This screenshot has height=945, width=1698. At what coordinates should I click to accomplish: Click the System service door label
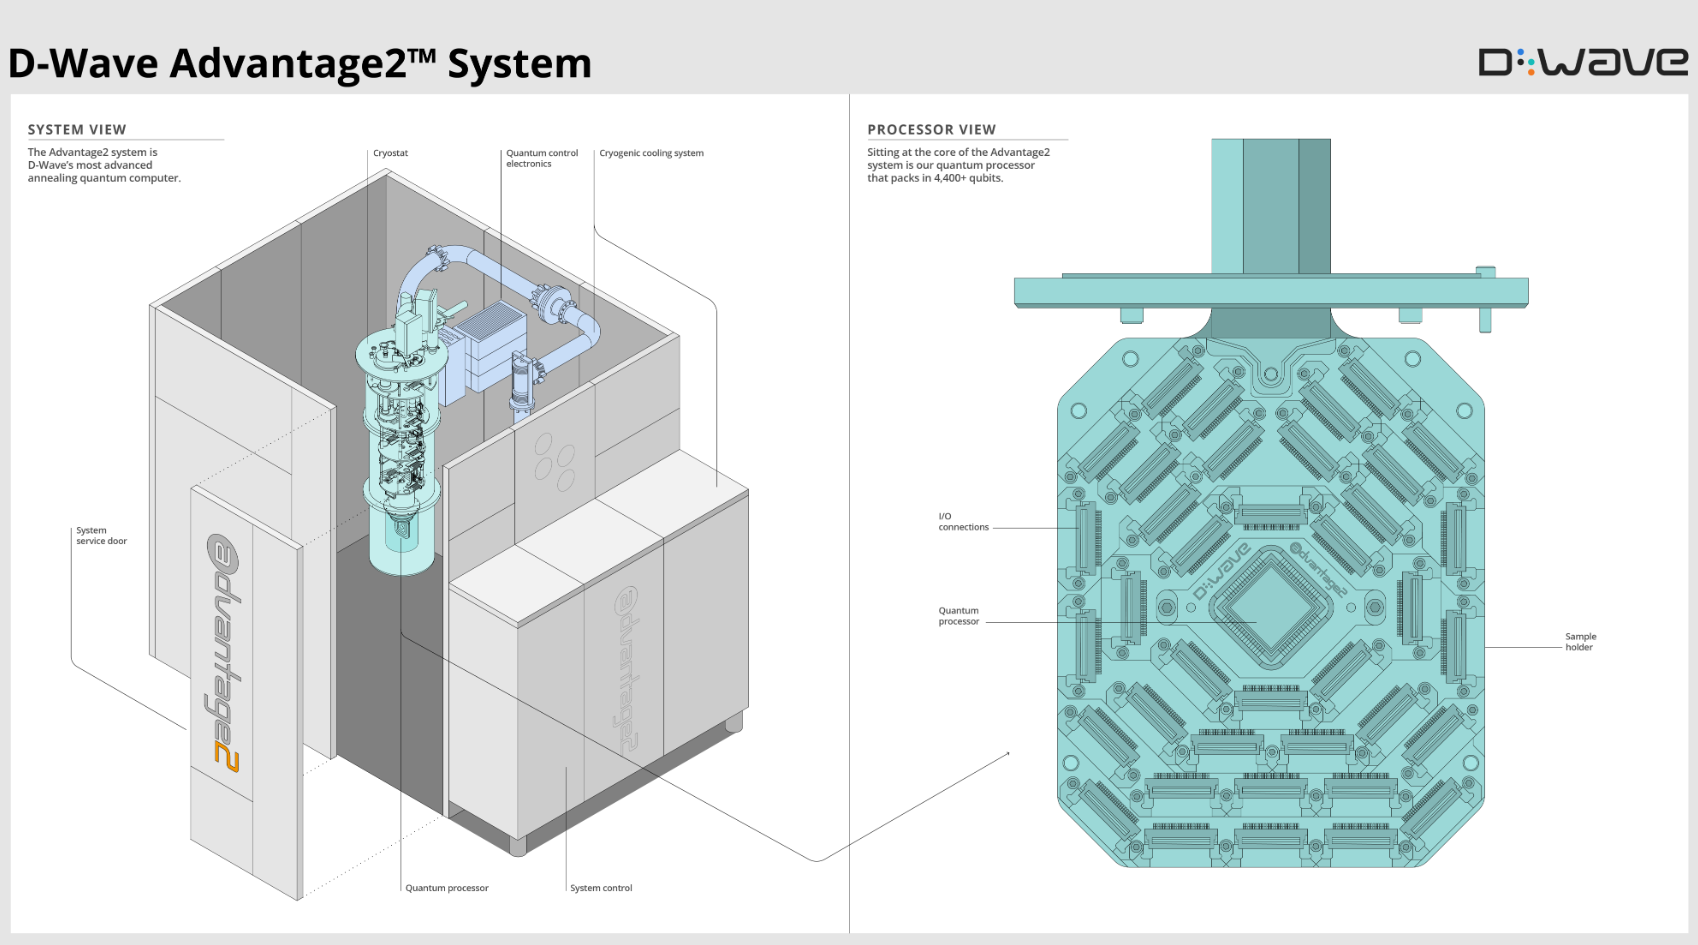pos(101,536)
